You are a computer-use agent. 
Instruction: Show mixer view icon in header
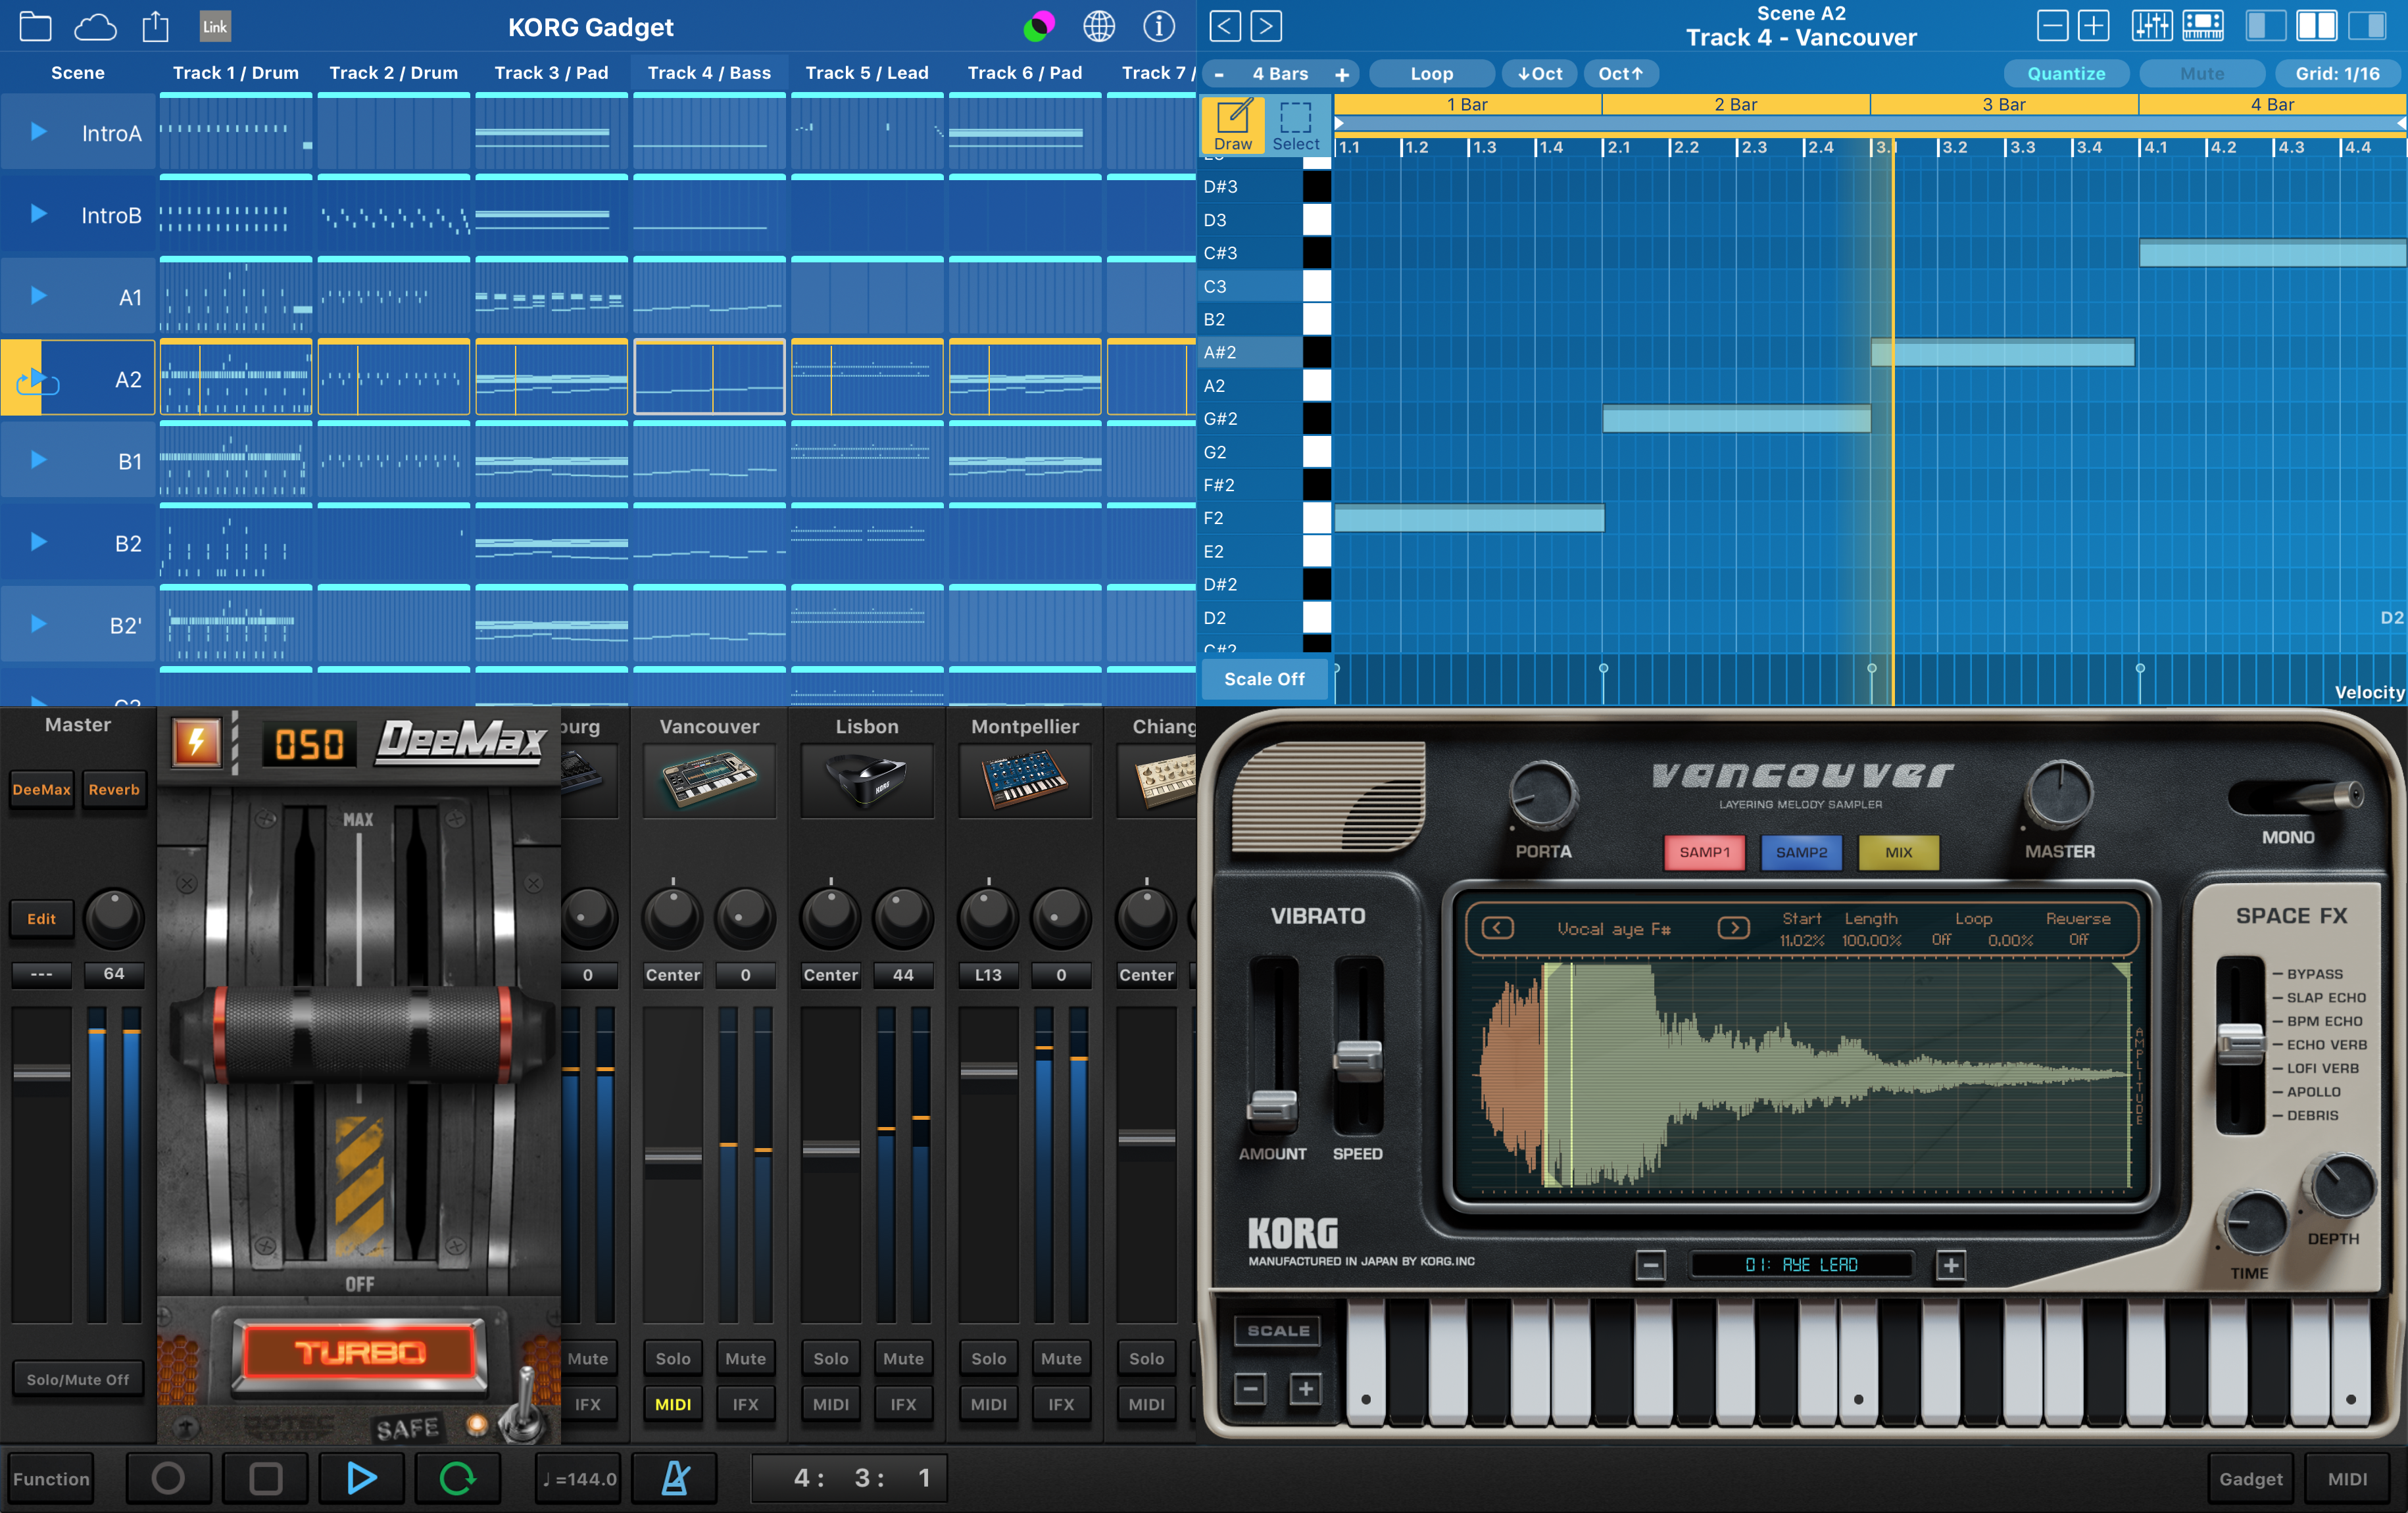click(x=2151, y=26)
